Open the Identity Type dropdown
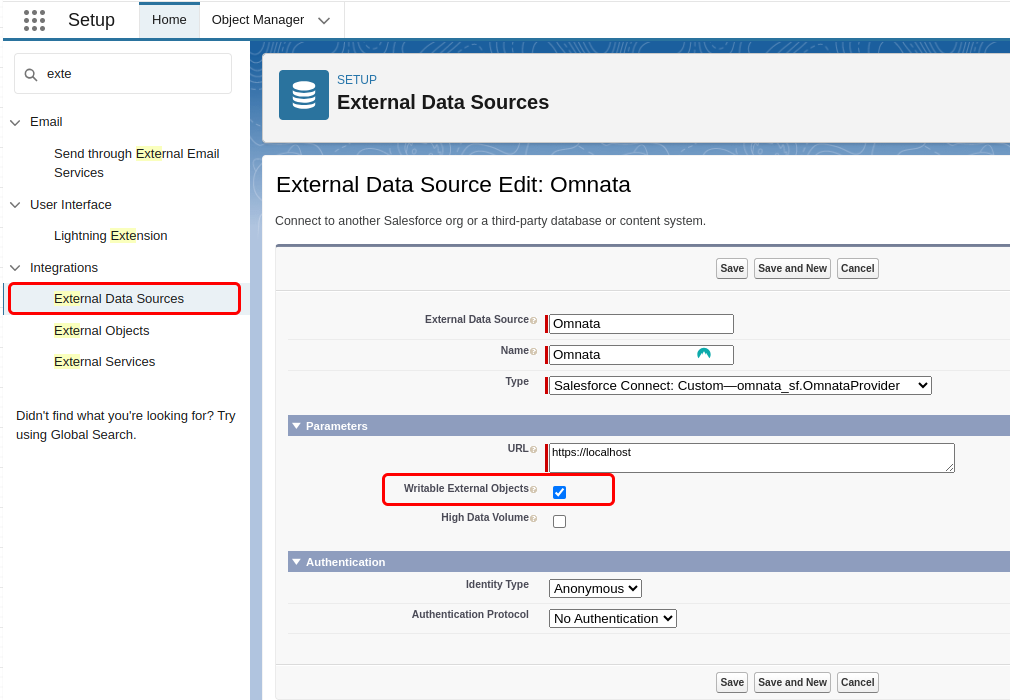 point(595,589)
